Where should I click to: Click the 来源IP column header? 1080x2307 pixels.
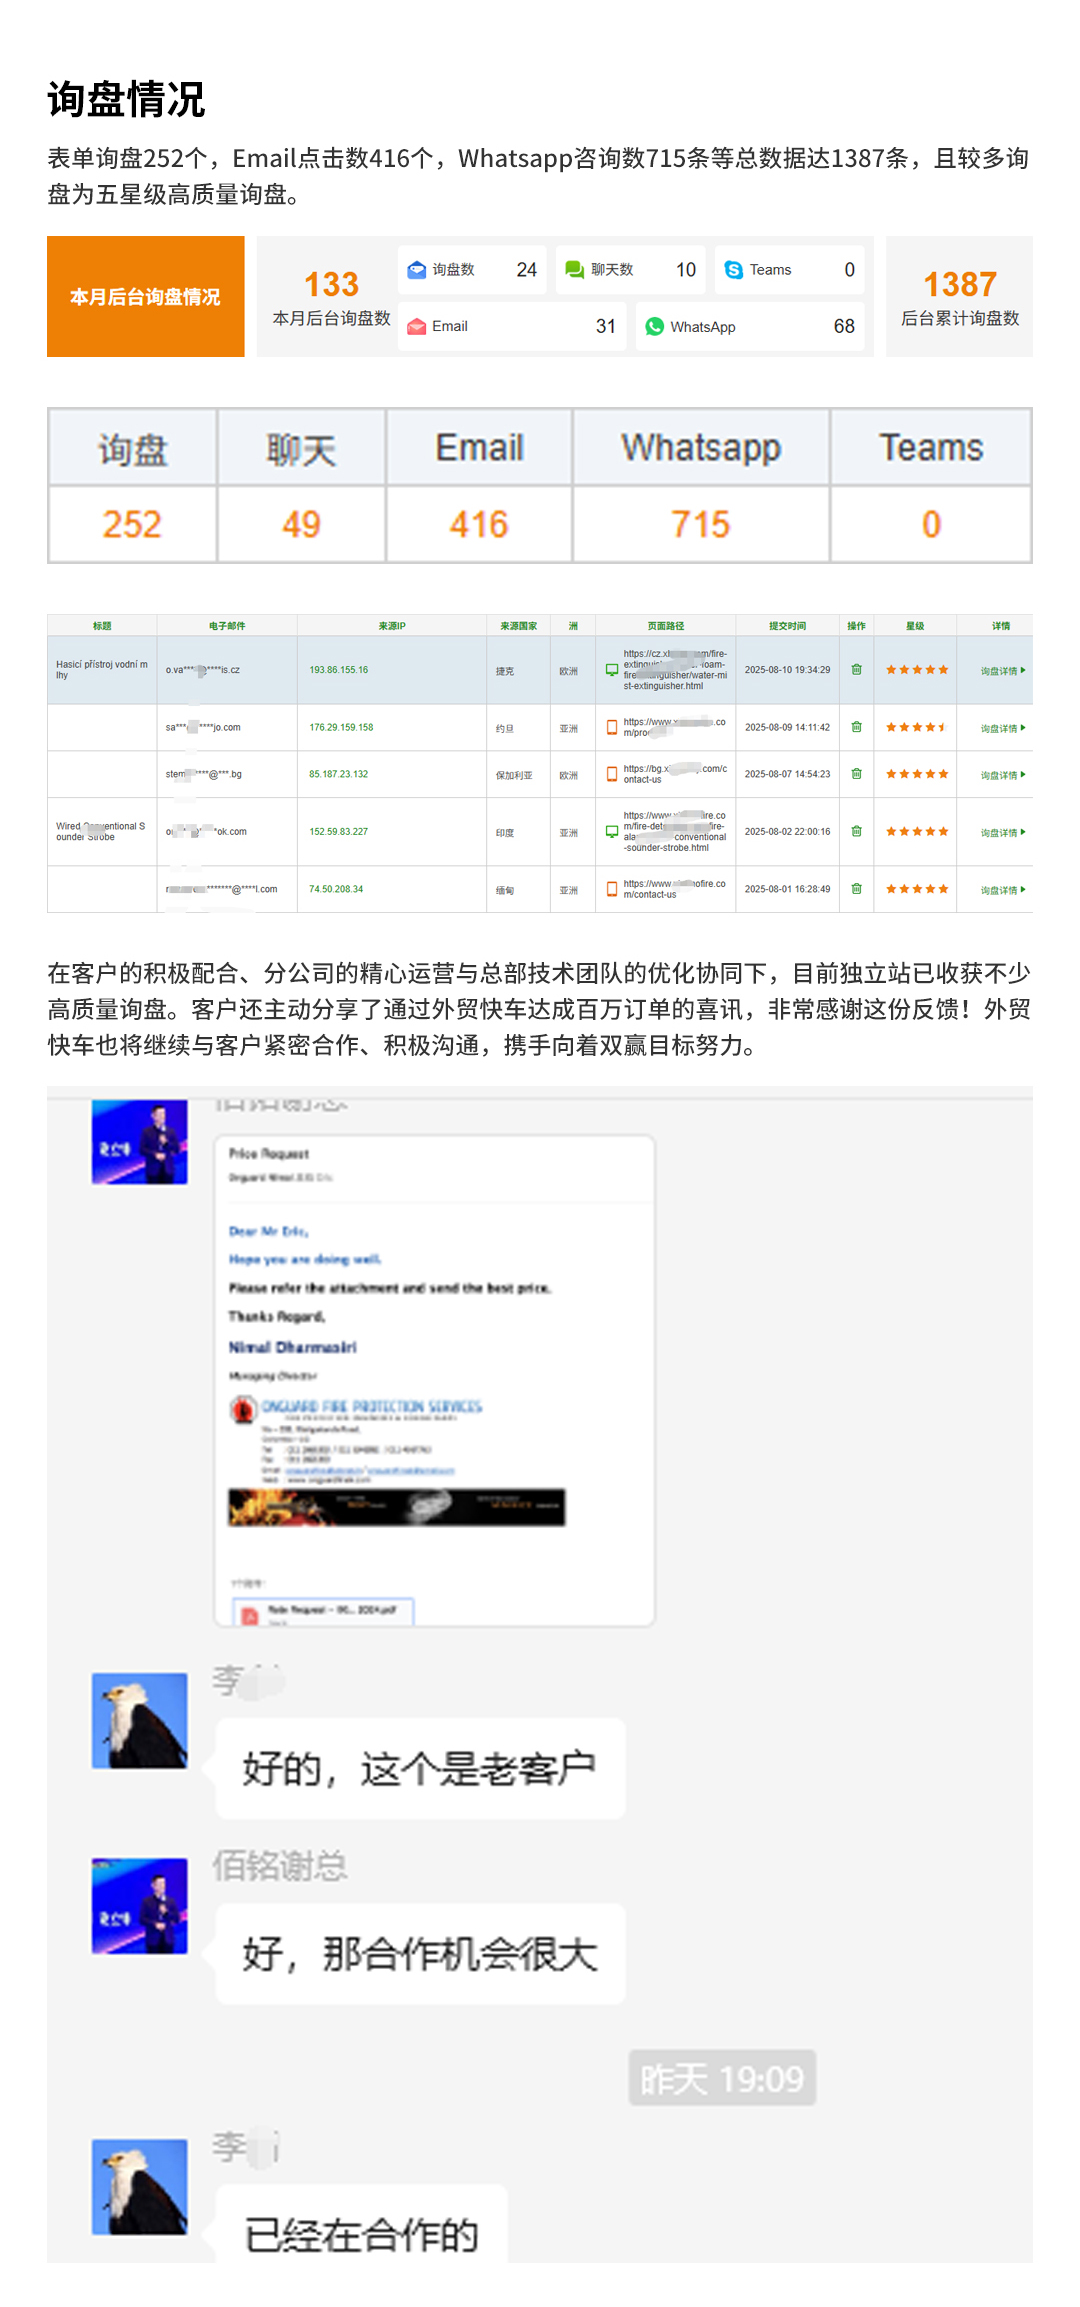pos(392,626)
